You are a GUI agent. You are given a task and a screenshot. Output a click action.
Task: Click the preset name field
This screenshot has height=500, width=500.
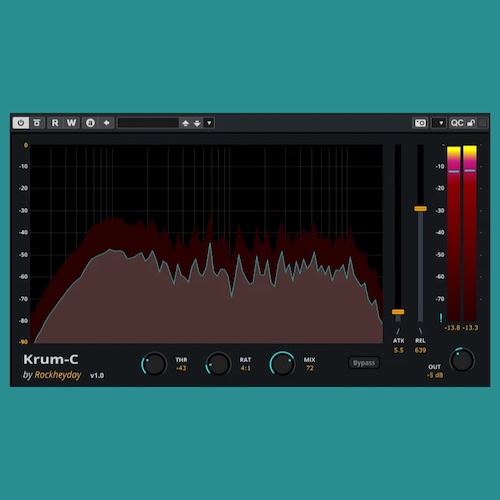(x=148, y=123)
